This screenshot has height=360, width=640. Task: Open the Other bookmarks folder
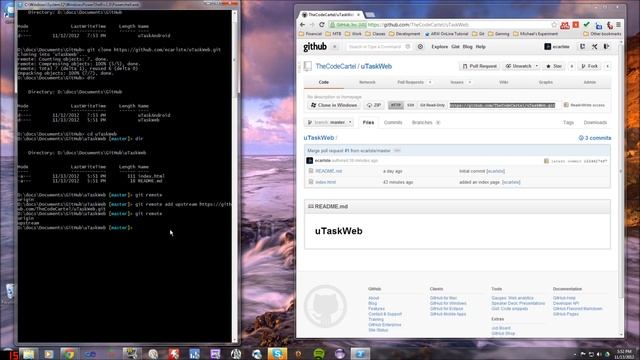click(602, 34)
